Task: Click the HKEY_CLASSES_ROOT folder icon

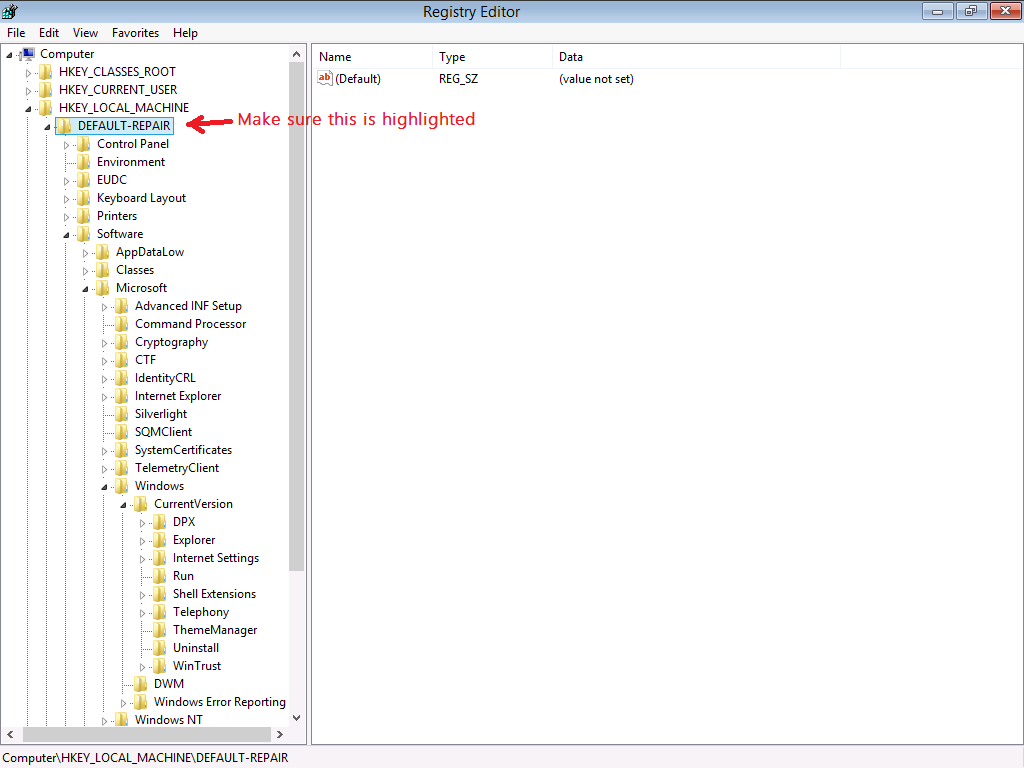Action: (46, 72)
